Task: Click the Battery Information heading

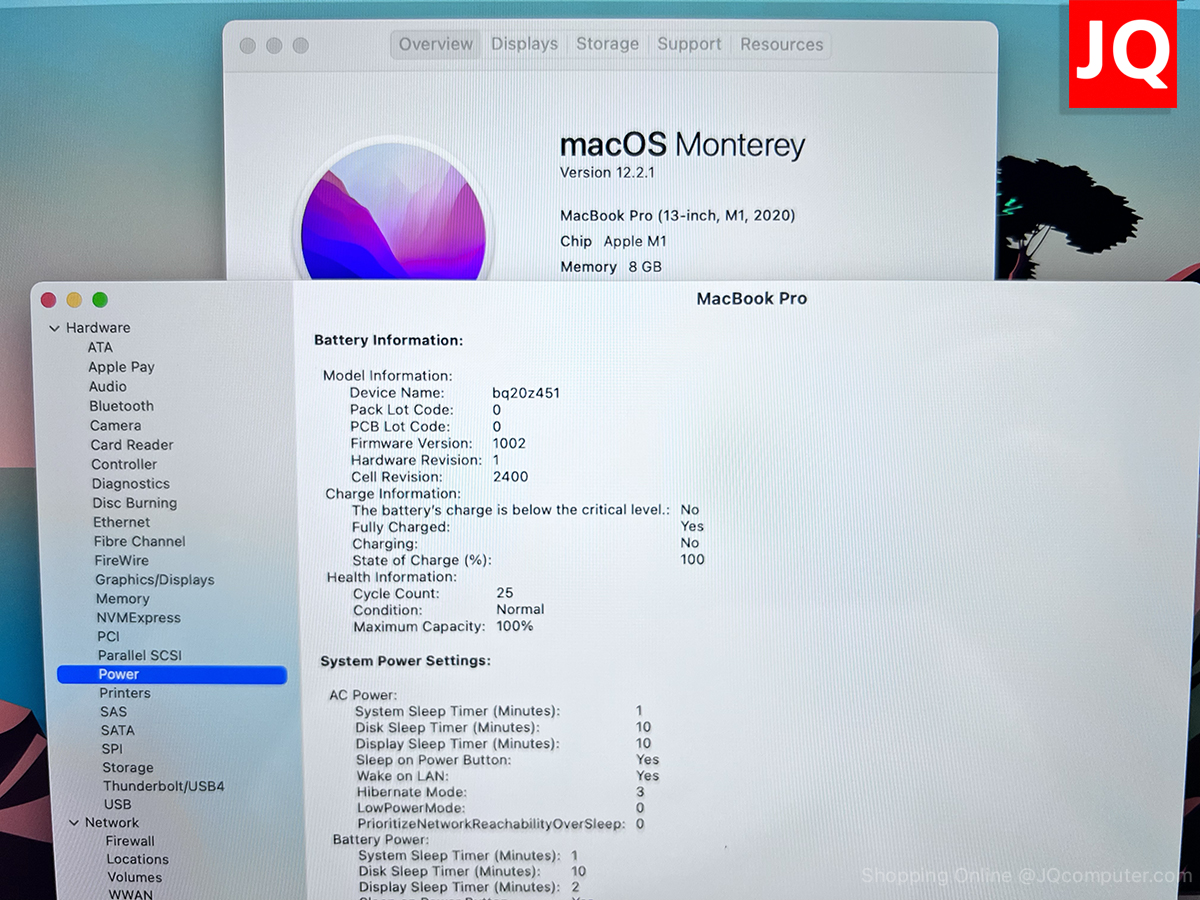Action: [388, 341]
